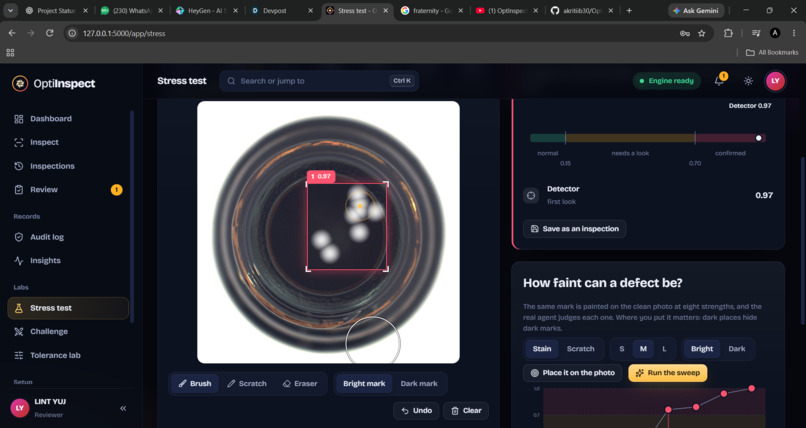Open browser media control icon
806x428 pixels.
pyautogui.click(x=756, y=33)
